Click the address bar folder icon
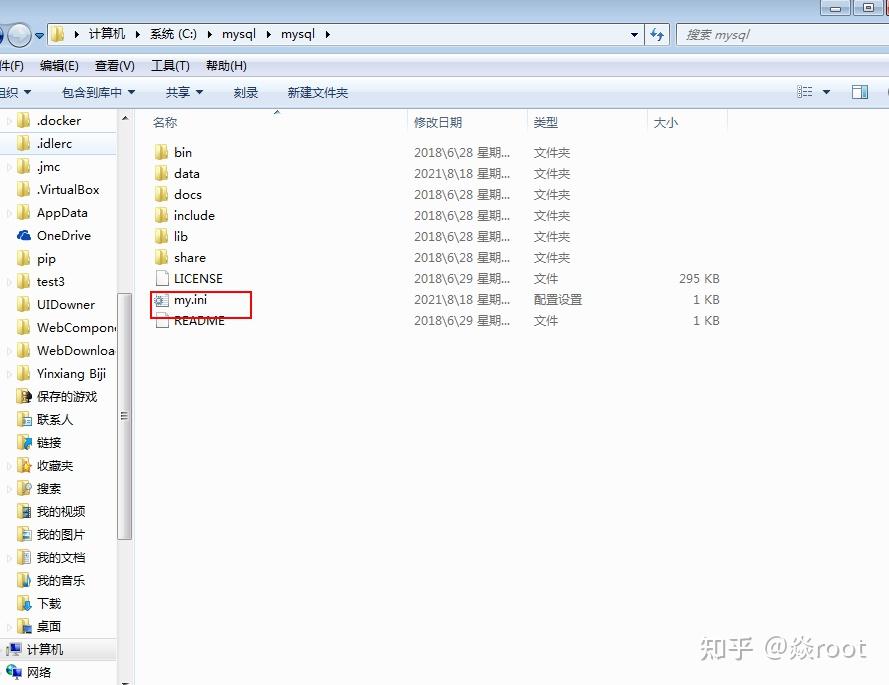Screen dimensions: 889x685 pos(57,34)
